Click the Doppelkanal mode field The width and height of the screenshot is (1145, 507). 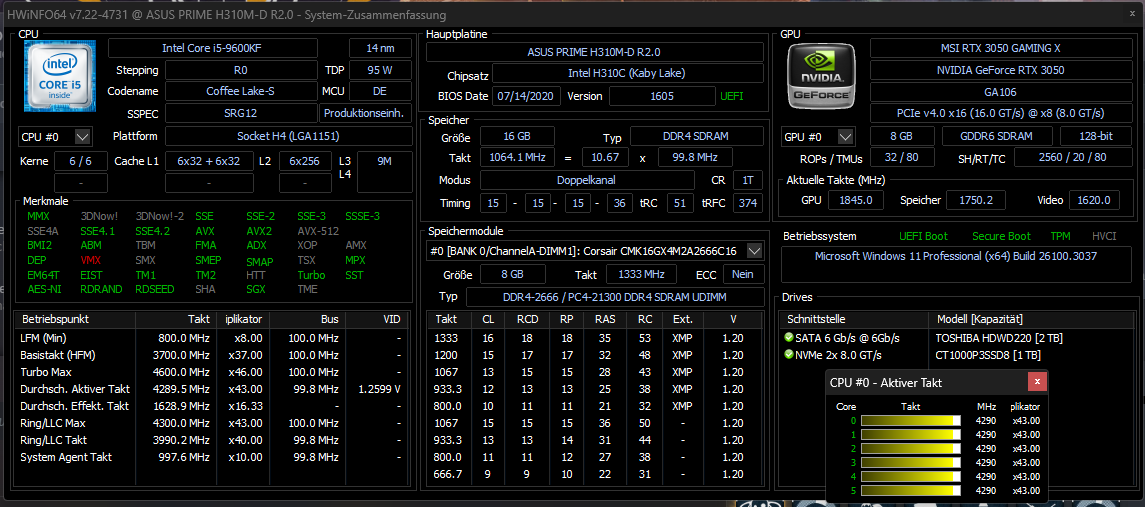coord(587,180)
